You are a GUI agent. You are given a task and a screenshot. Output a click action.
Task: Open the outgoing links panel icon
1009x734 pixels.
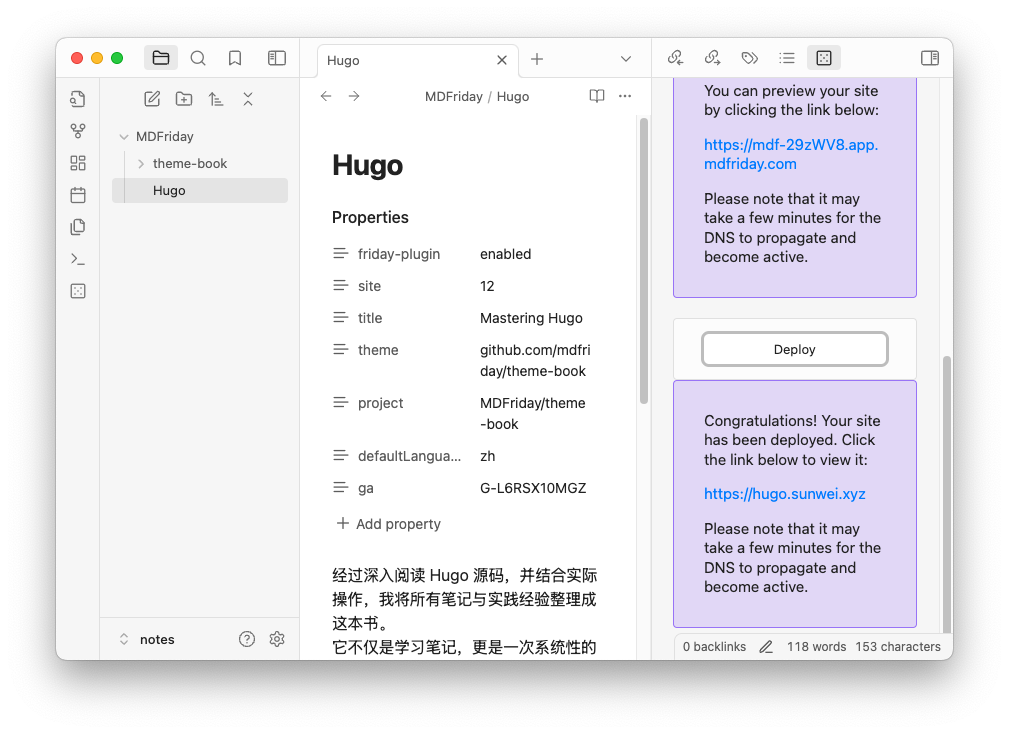coord(712,58)
